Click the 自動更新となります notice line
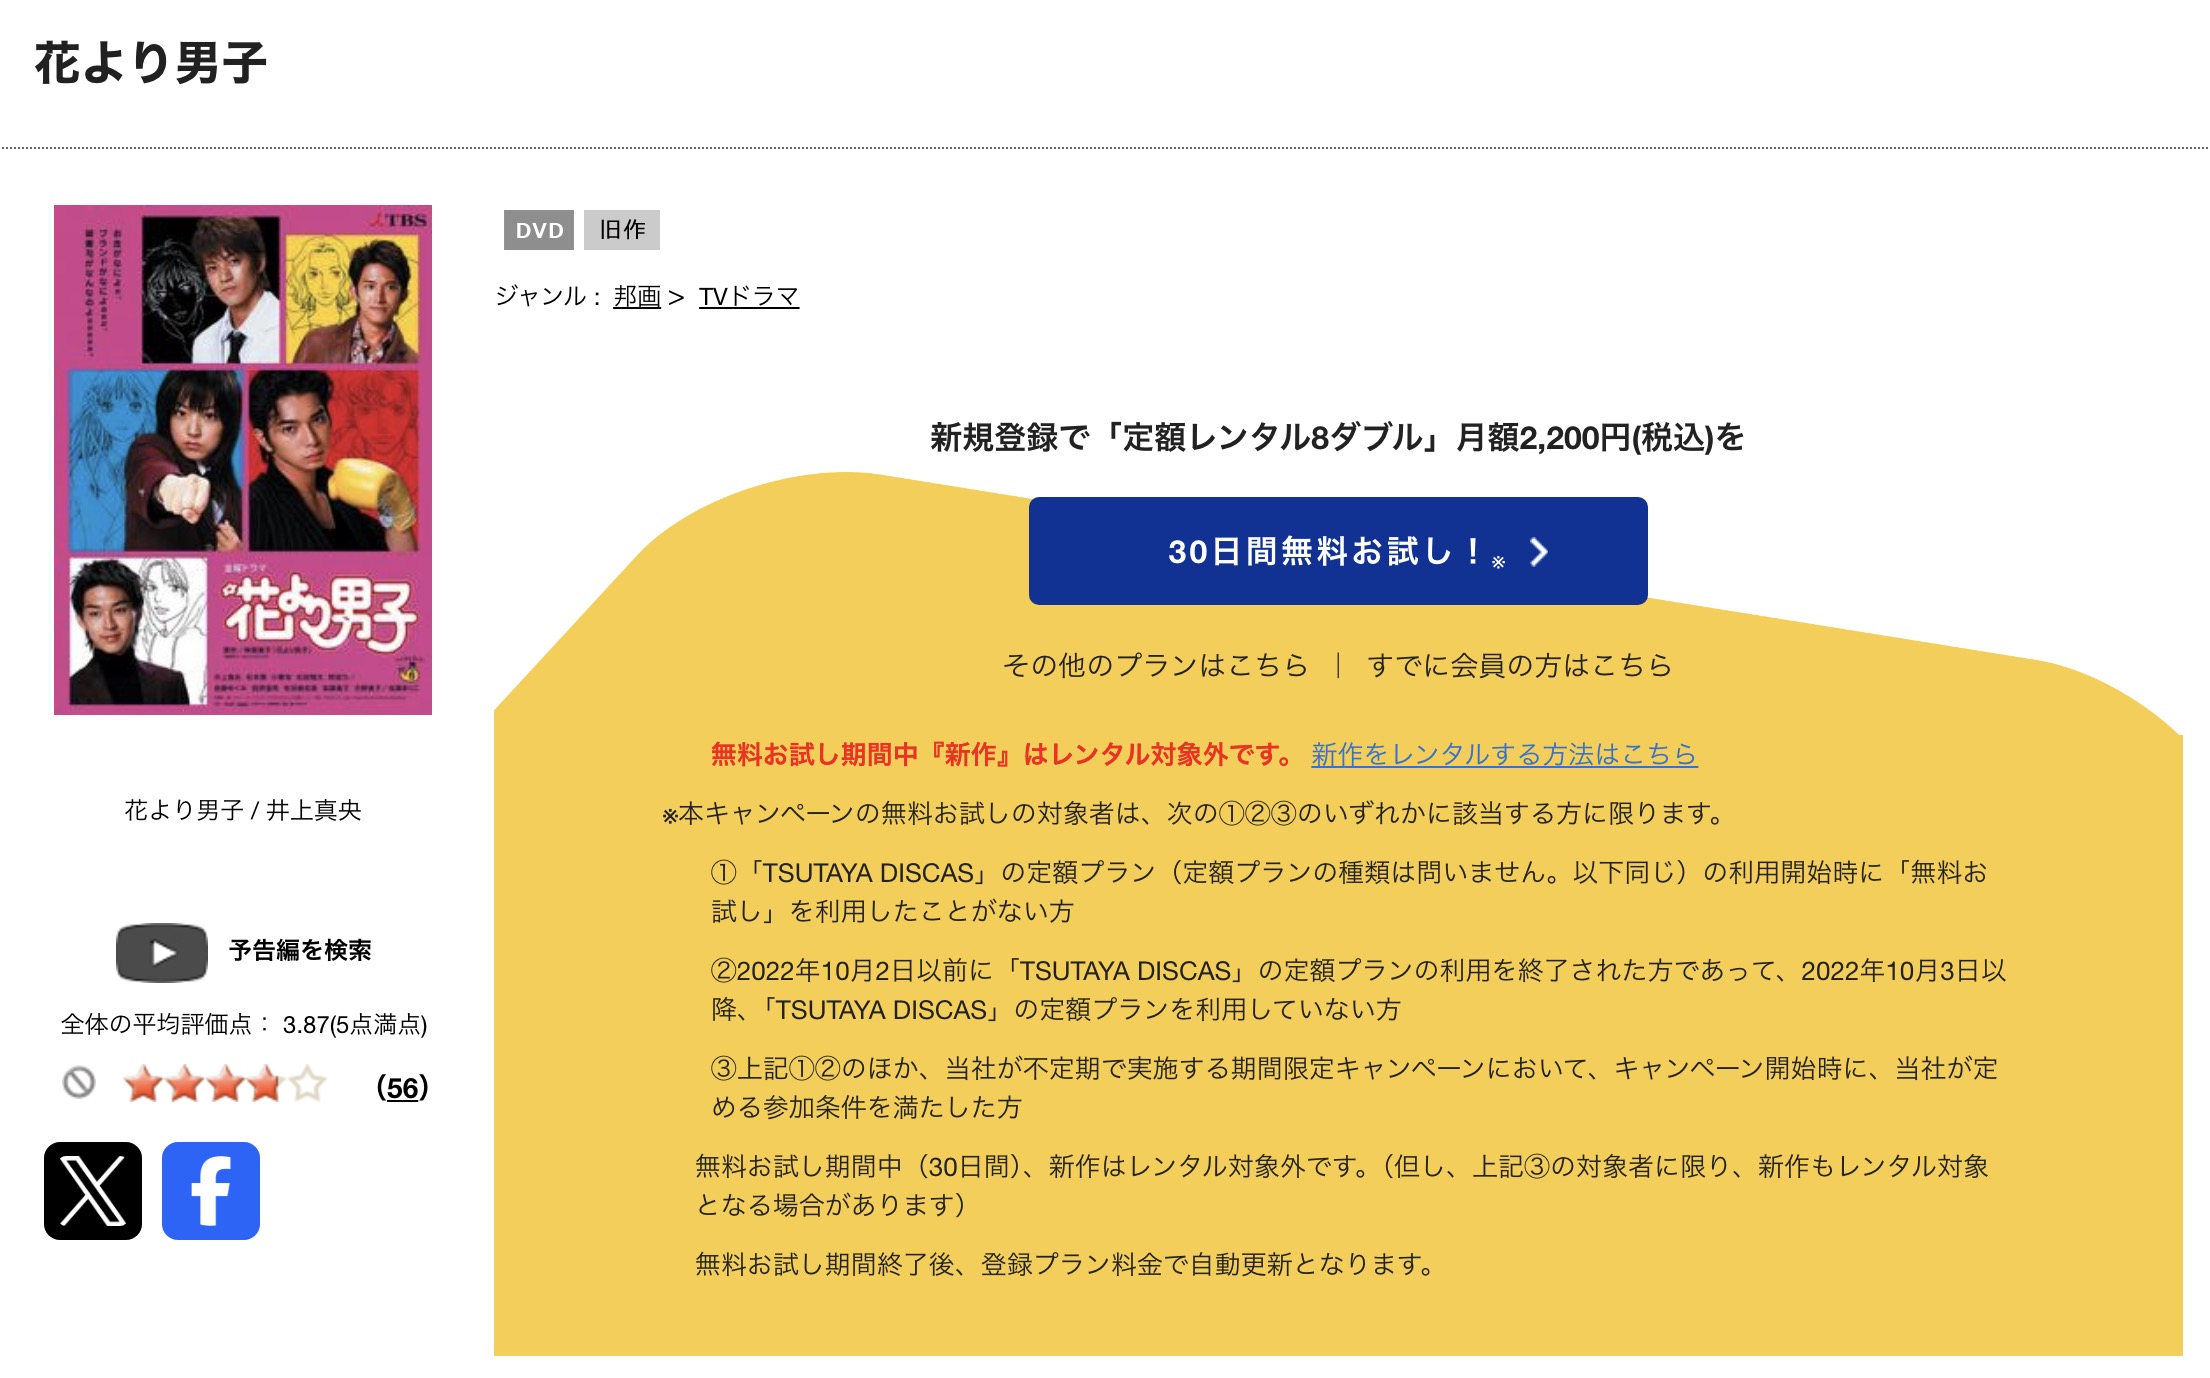 pos(1066,1264)
